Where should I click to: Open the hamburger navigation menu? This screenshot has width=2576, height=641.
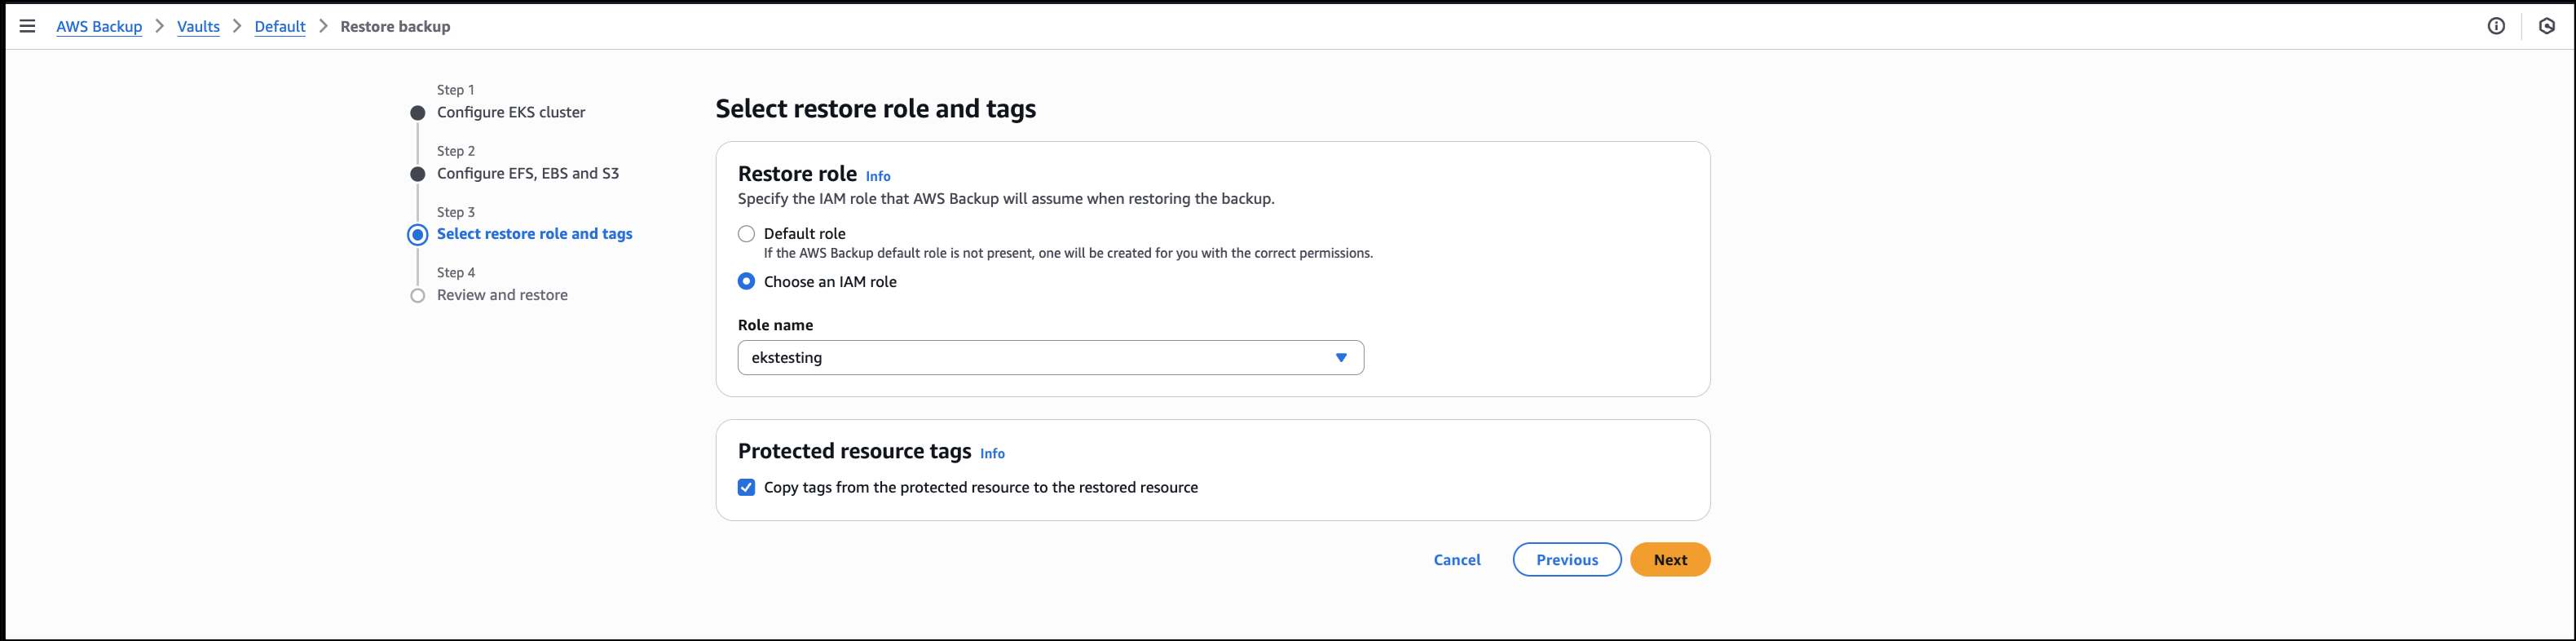click(27, 26)
